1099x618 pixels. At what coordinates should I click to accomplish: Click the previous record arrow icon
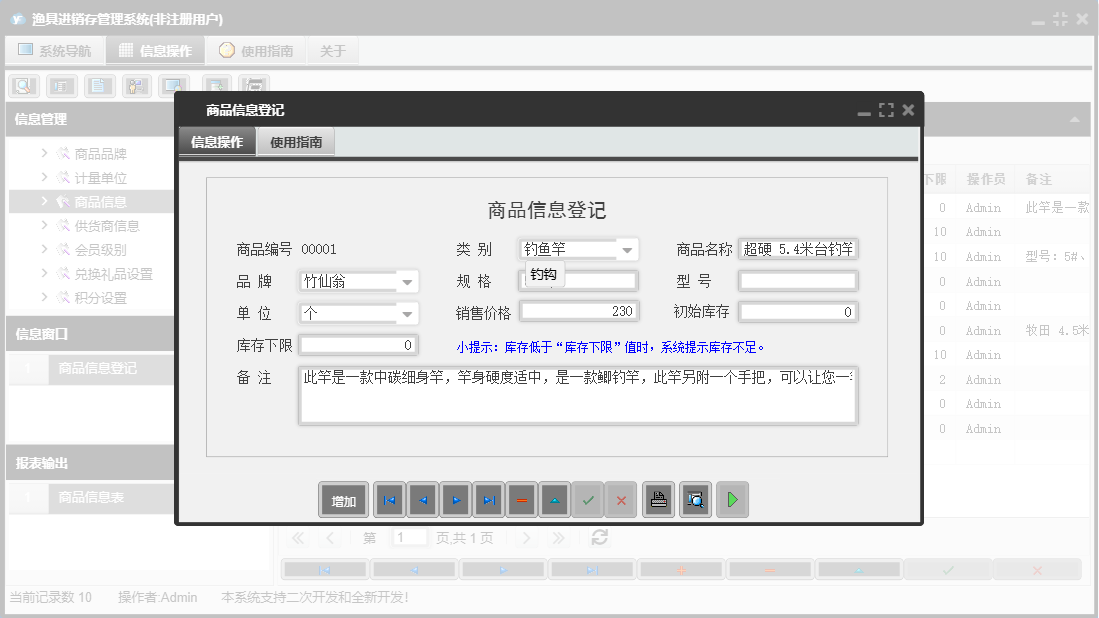pyautogui.click(x=422, y=499)
